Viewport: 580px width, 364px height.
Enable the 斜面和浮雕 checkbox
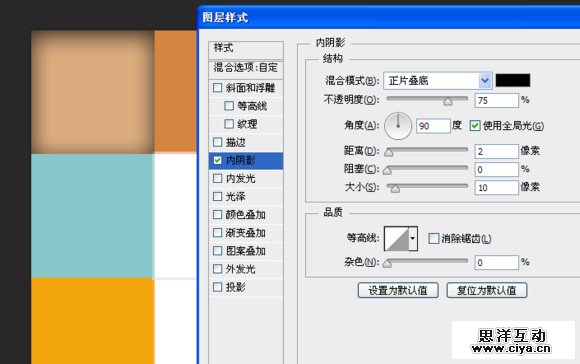[218, 88]
